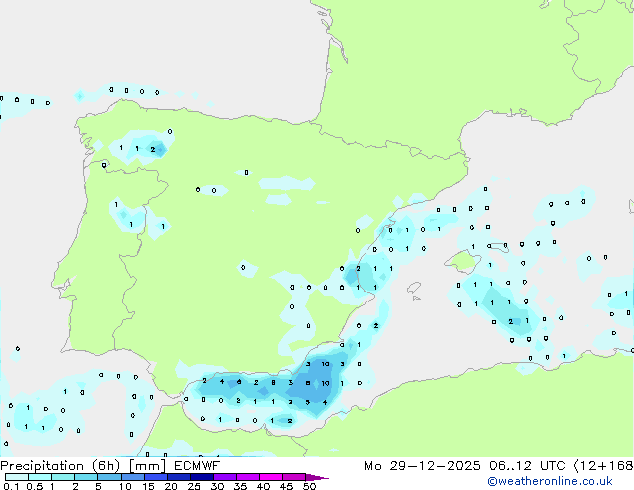Screen dimensions: 634x490
Task: Pick the 0.1–0.5 mm legend swatch
Action: [17, 477]
